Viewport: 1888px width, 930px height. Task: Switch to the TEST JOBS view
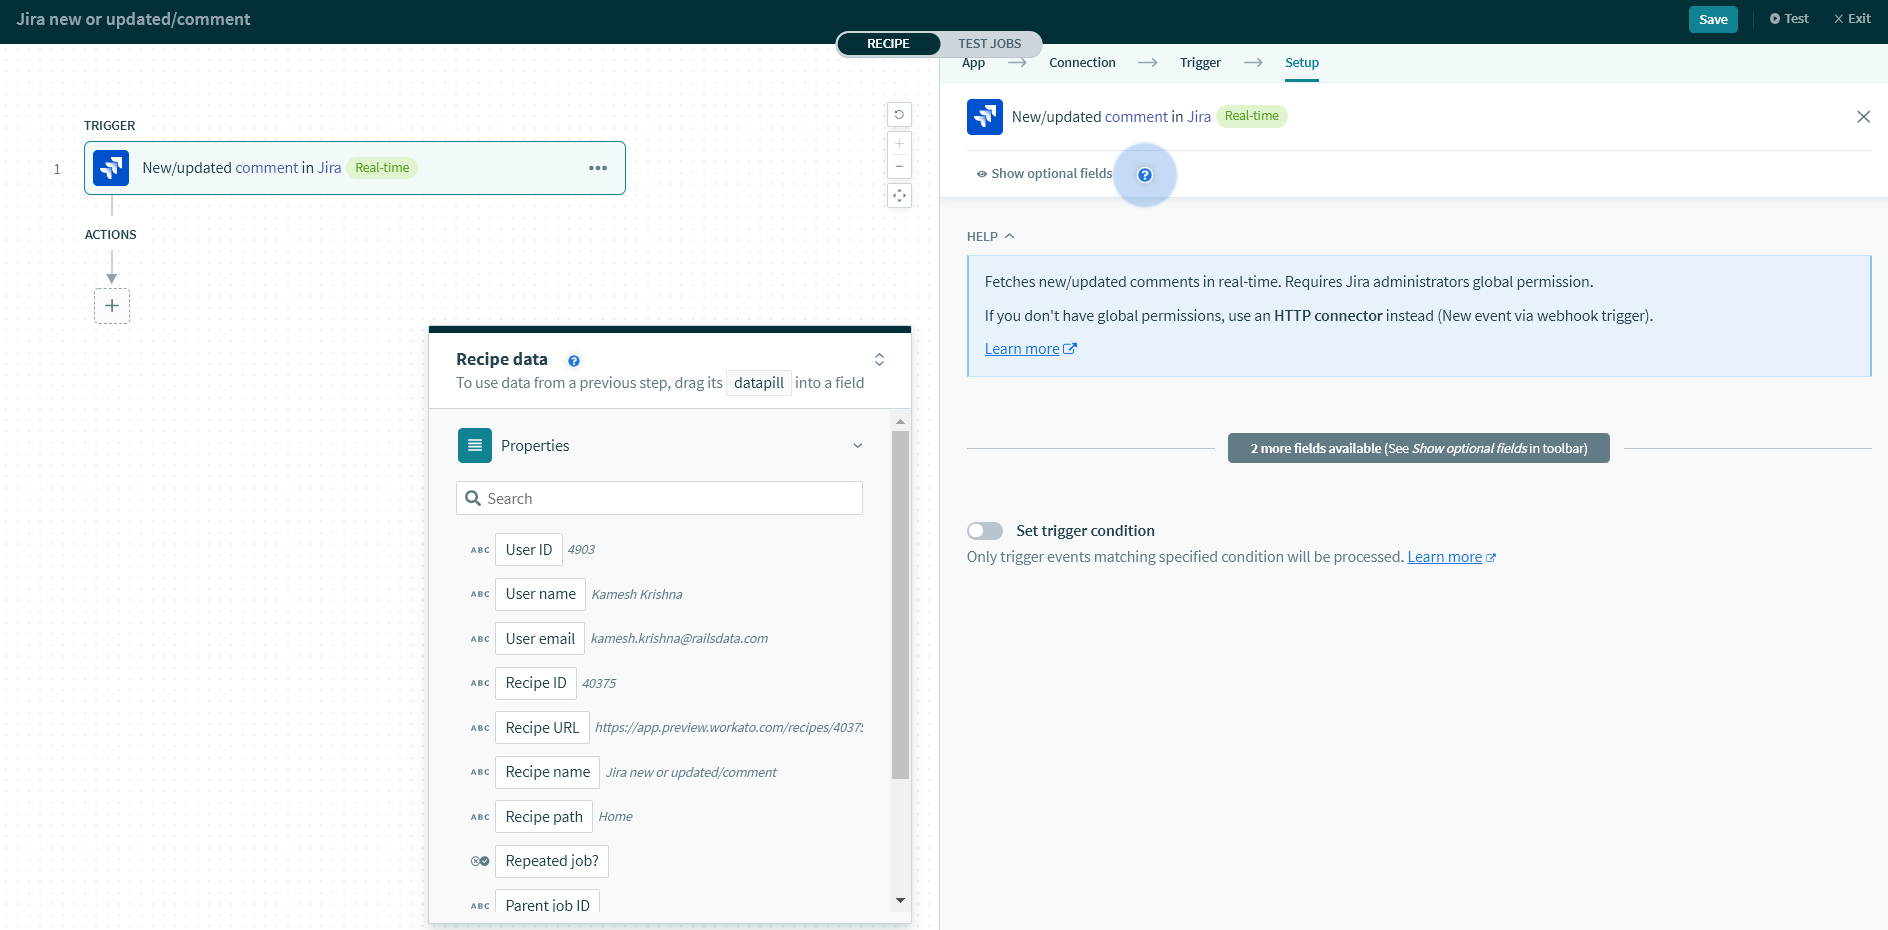coord(989,44)
